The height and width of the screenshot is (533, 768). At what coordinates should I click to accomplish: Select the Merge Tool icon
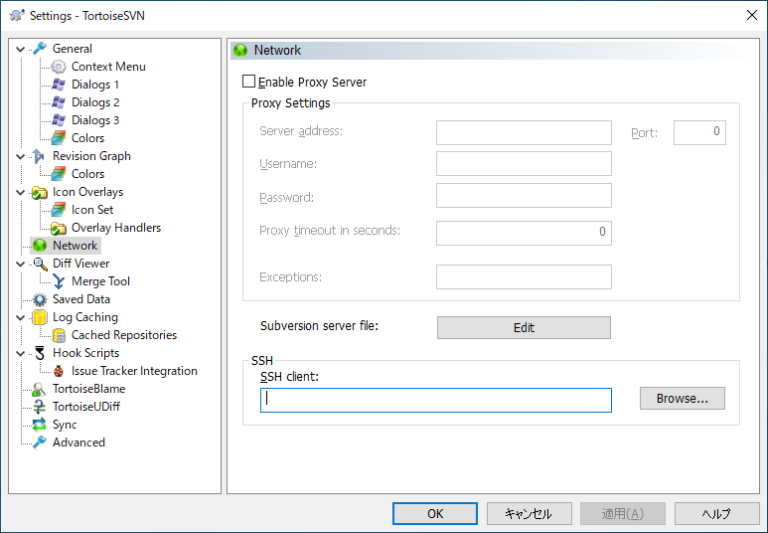click(59, 282)
